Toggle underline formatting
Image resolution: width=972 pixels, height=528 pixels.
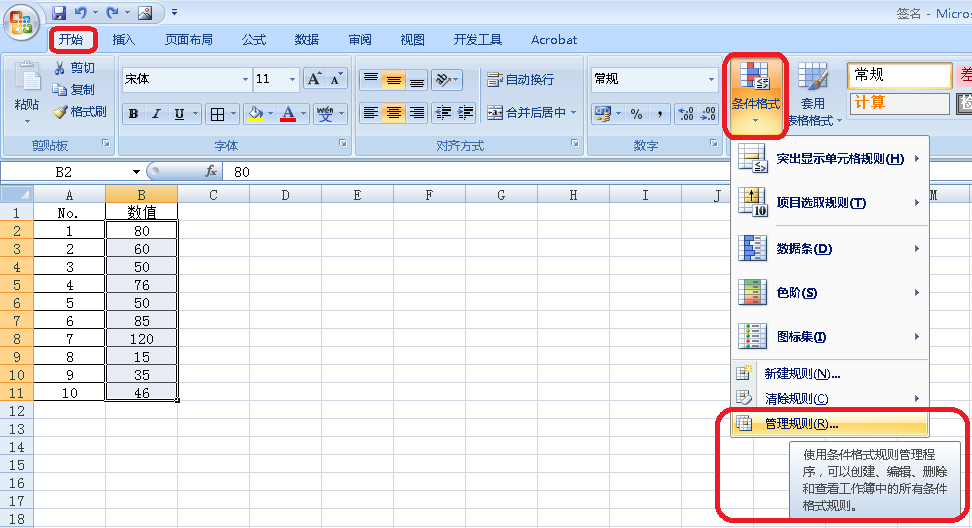pyautogui.click(x=179, y=114)
